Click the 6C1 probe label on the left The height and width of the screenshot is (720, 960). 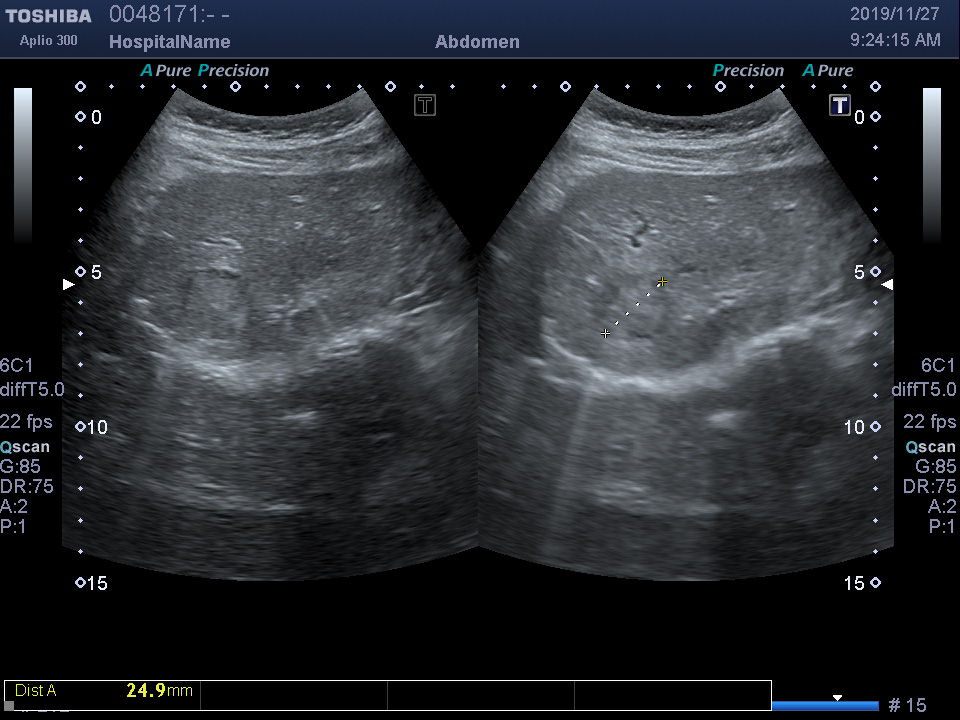coord(16,366)
